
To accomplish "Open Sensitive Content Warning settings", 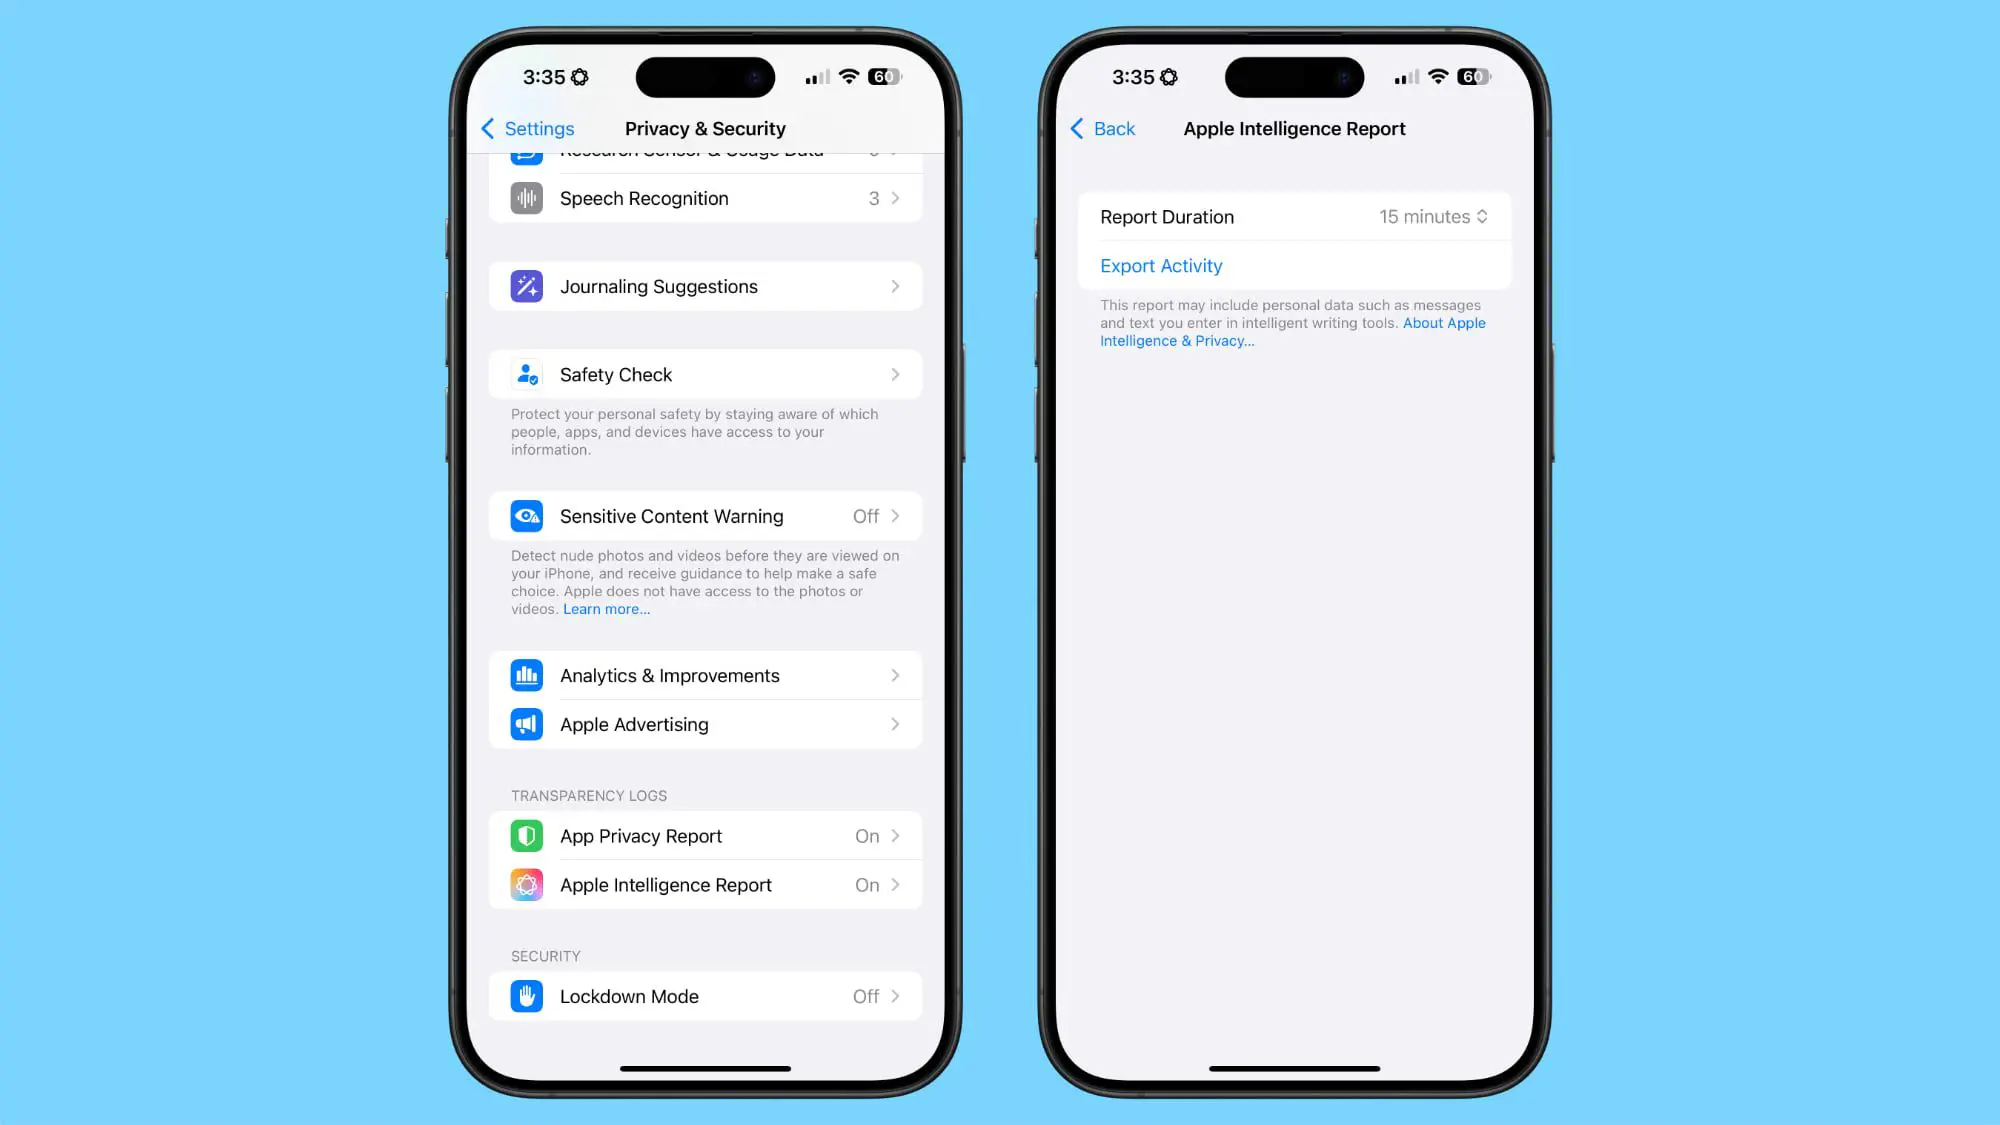I will click(x=703, y=515).
